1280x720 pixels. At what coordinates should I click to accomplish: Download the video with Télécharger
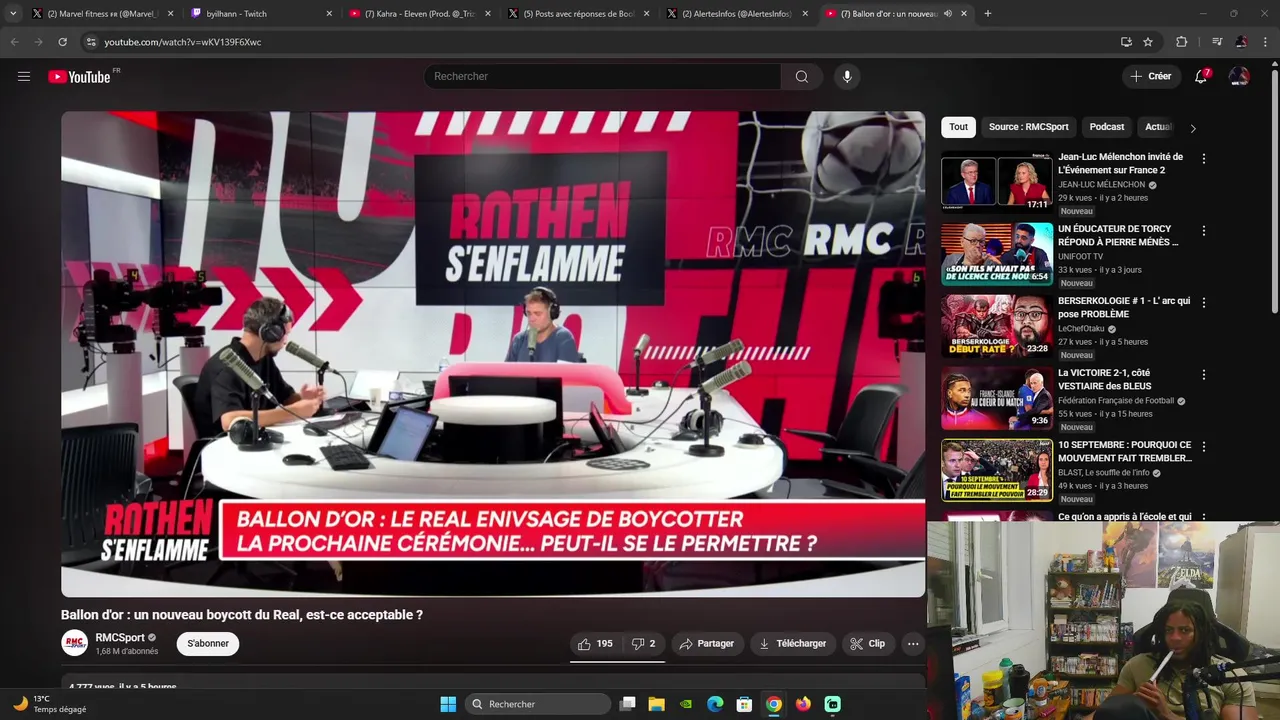[792, 644]
